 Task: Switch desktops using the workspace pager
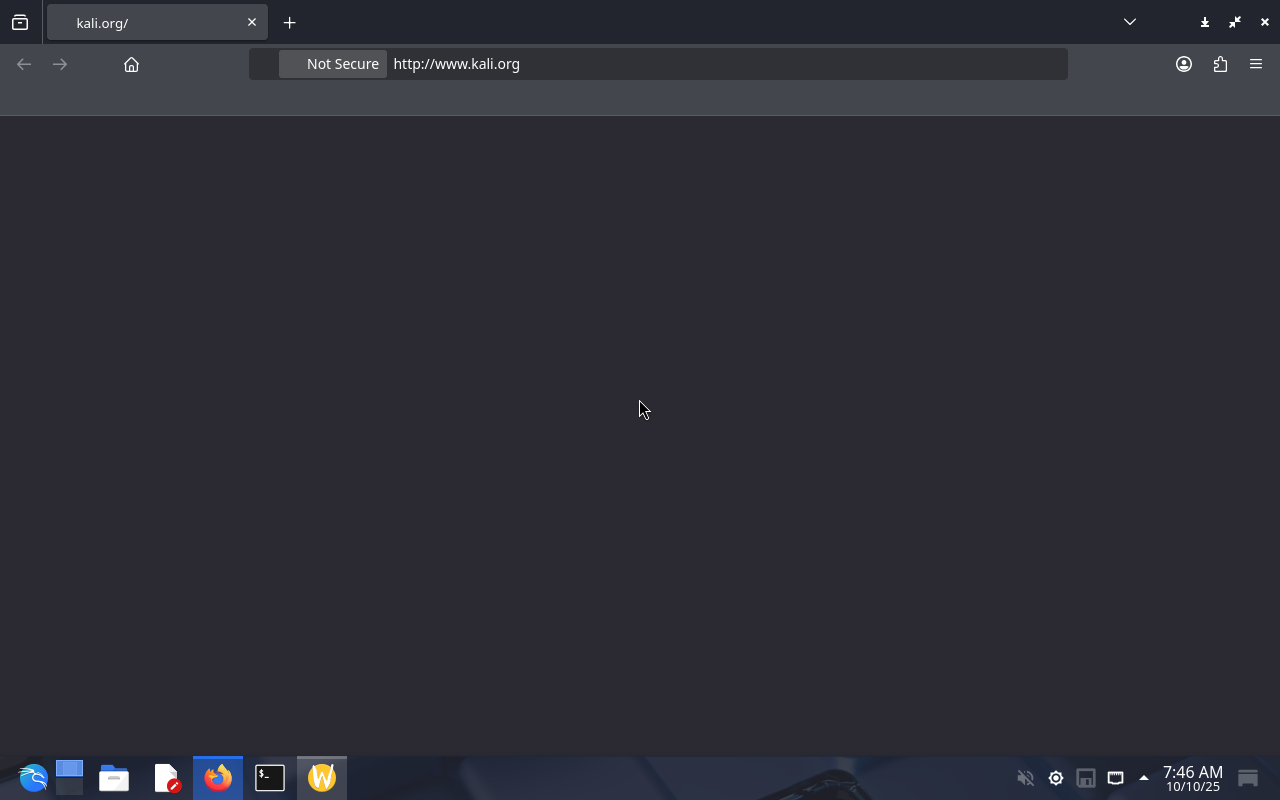[x=69, y=778]
